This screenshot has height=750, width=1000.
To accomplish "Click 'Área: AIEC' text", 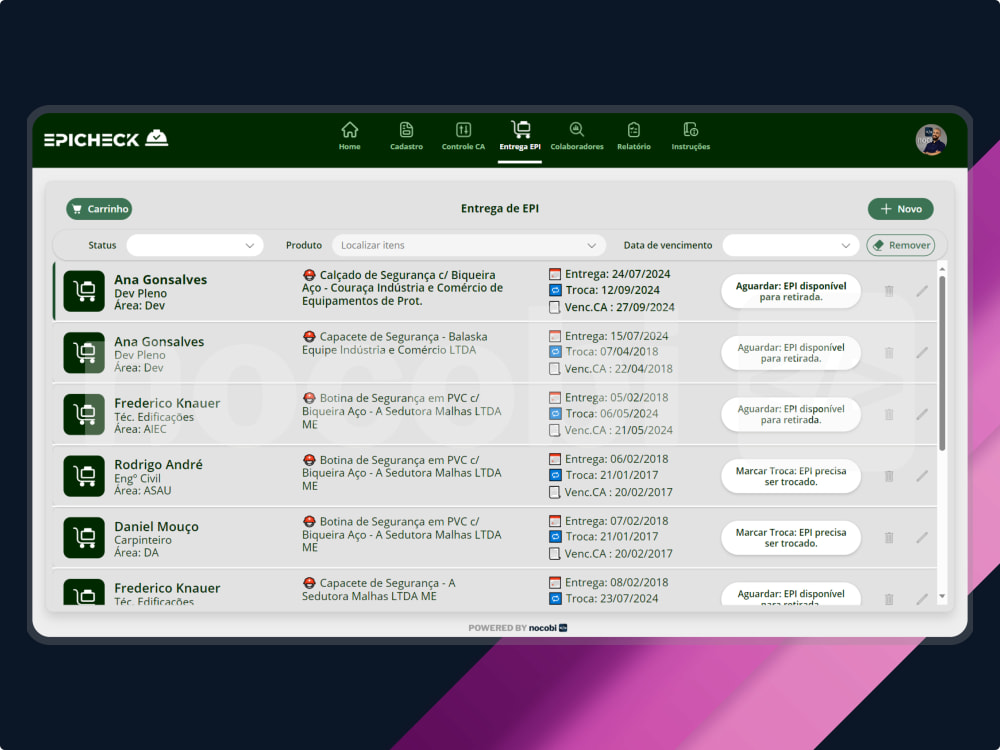I will 140,429.
